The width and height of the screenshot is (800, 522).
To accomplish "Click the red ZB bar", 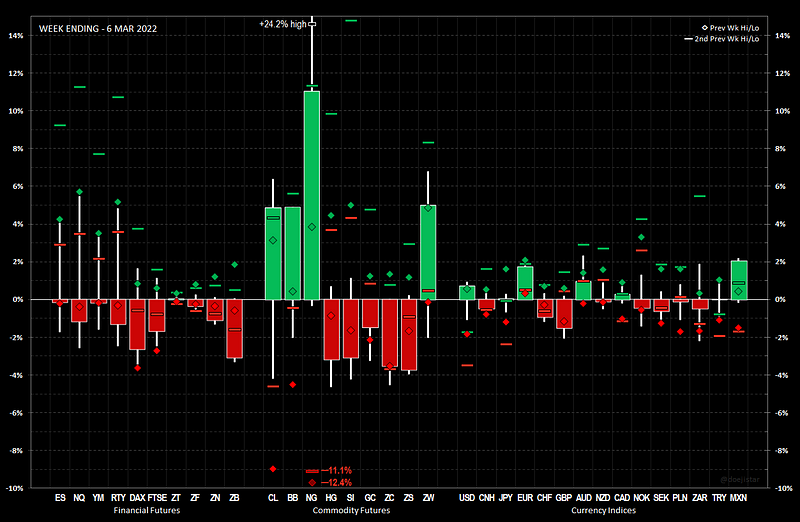I will [234, 328].
